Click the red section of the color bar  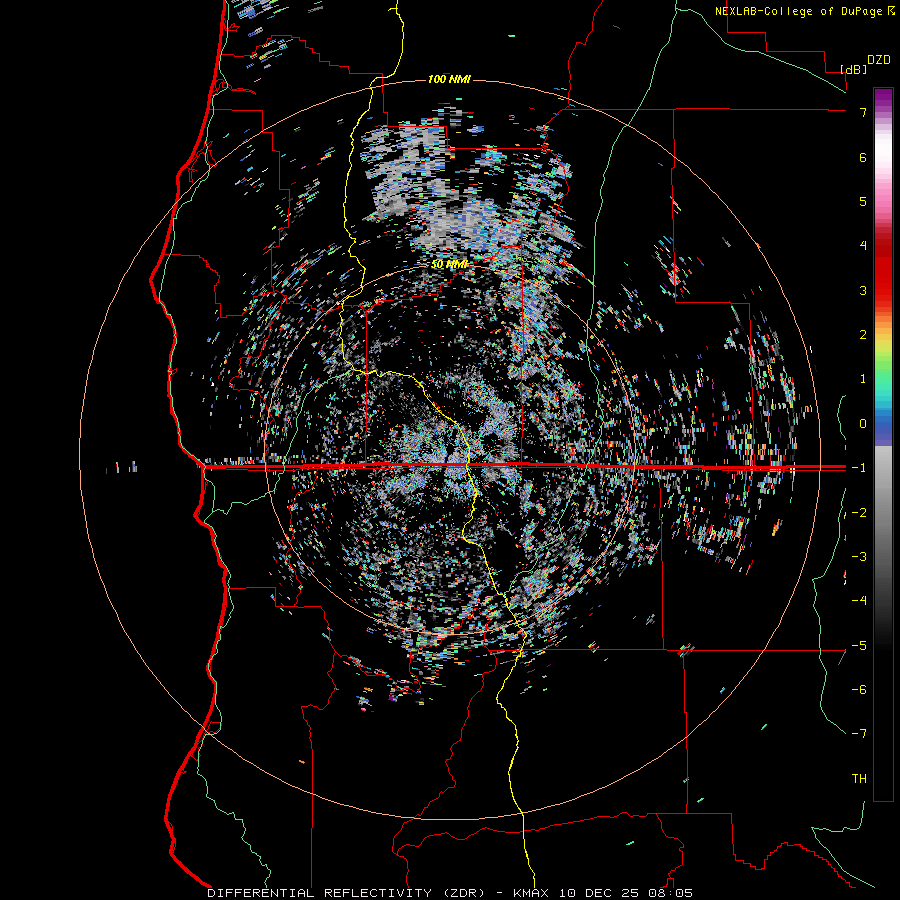tap(883, 270)
